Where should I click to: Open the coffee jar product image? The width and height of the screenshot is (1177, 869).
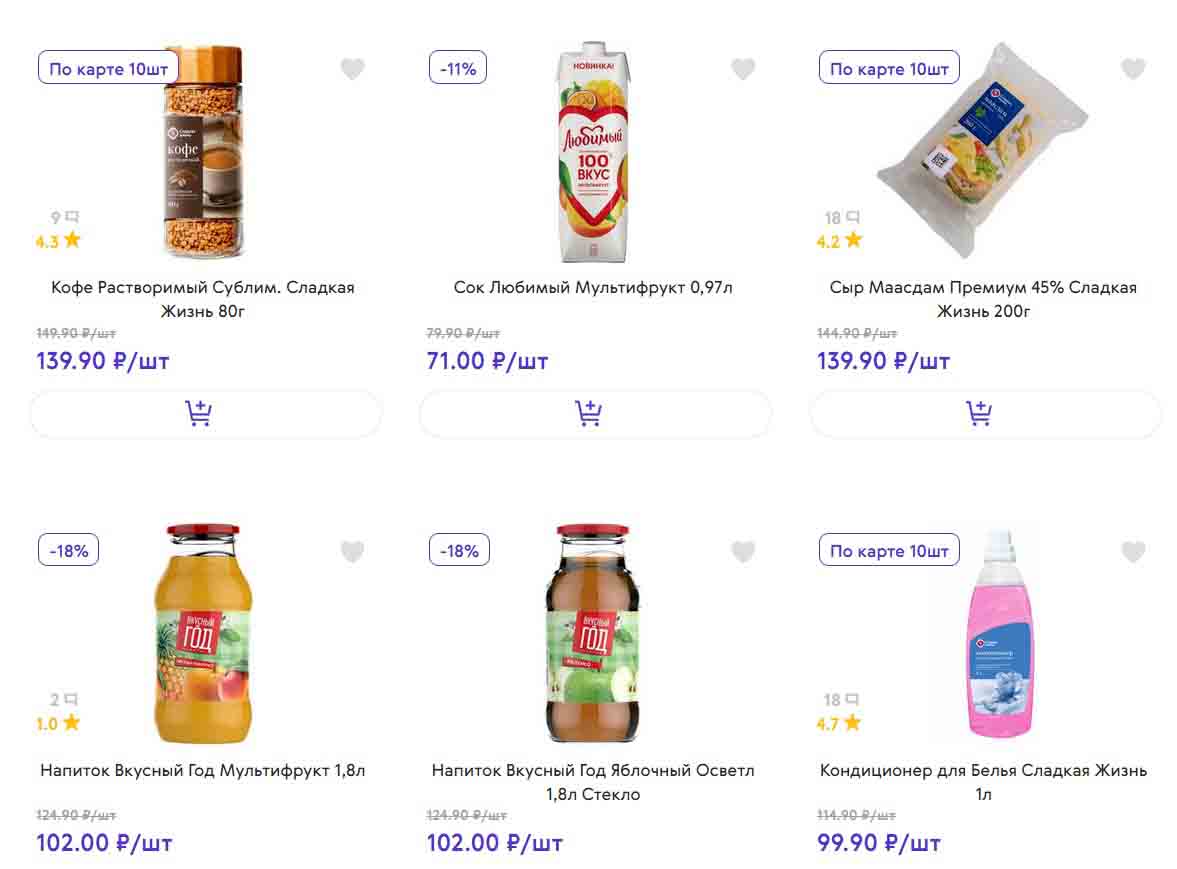click(203, 150)
